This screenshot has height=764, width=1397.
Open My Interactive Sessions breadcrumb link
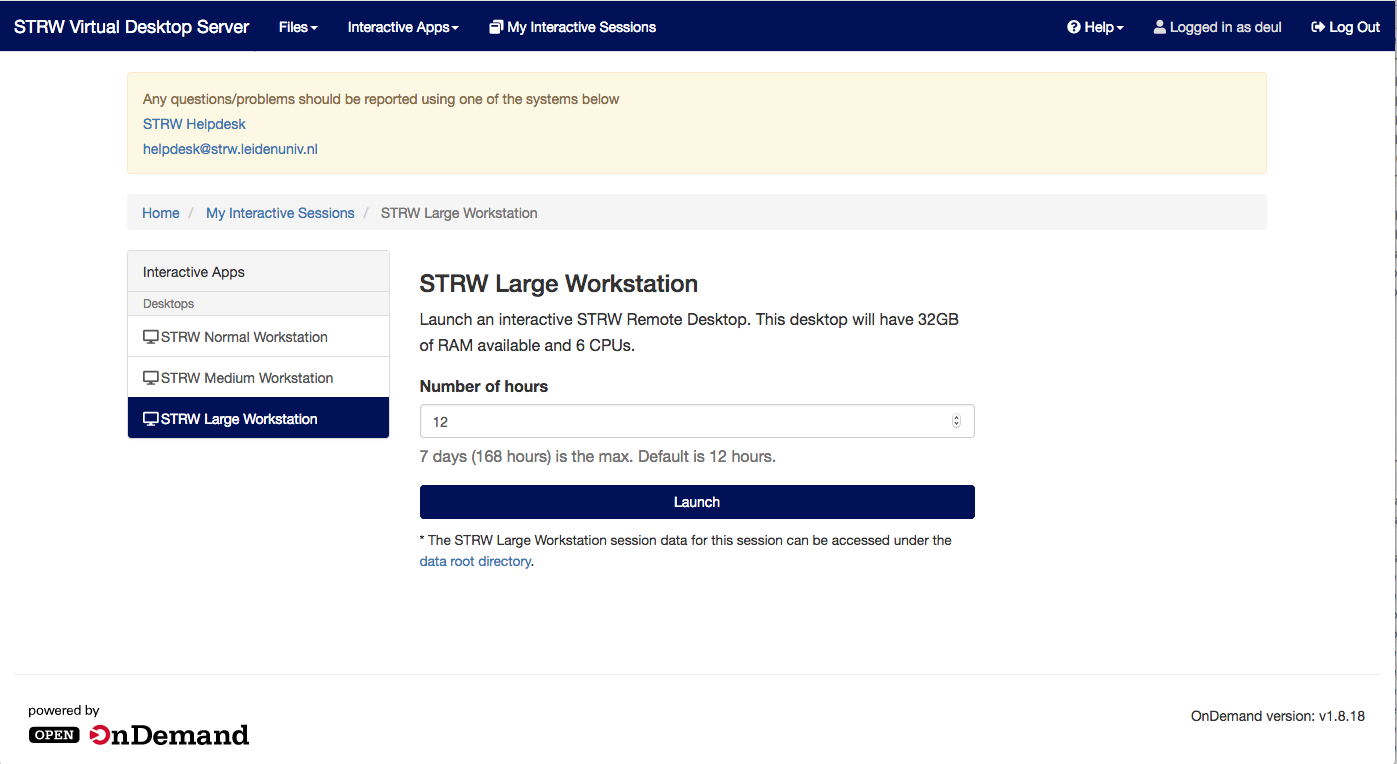pos(280,213)
